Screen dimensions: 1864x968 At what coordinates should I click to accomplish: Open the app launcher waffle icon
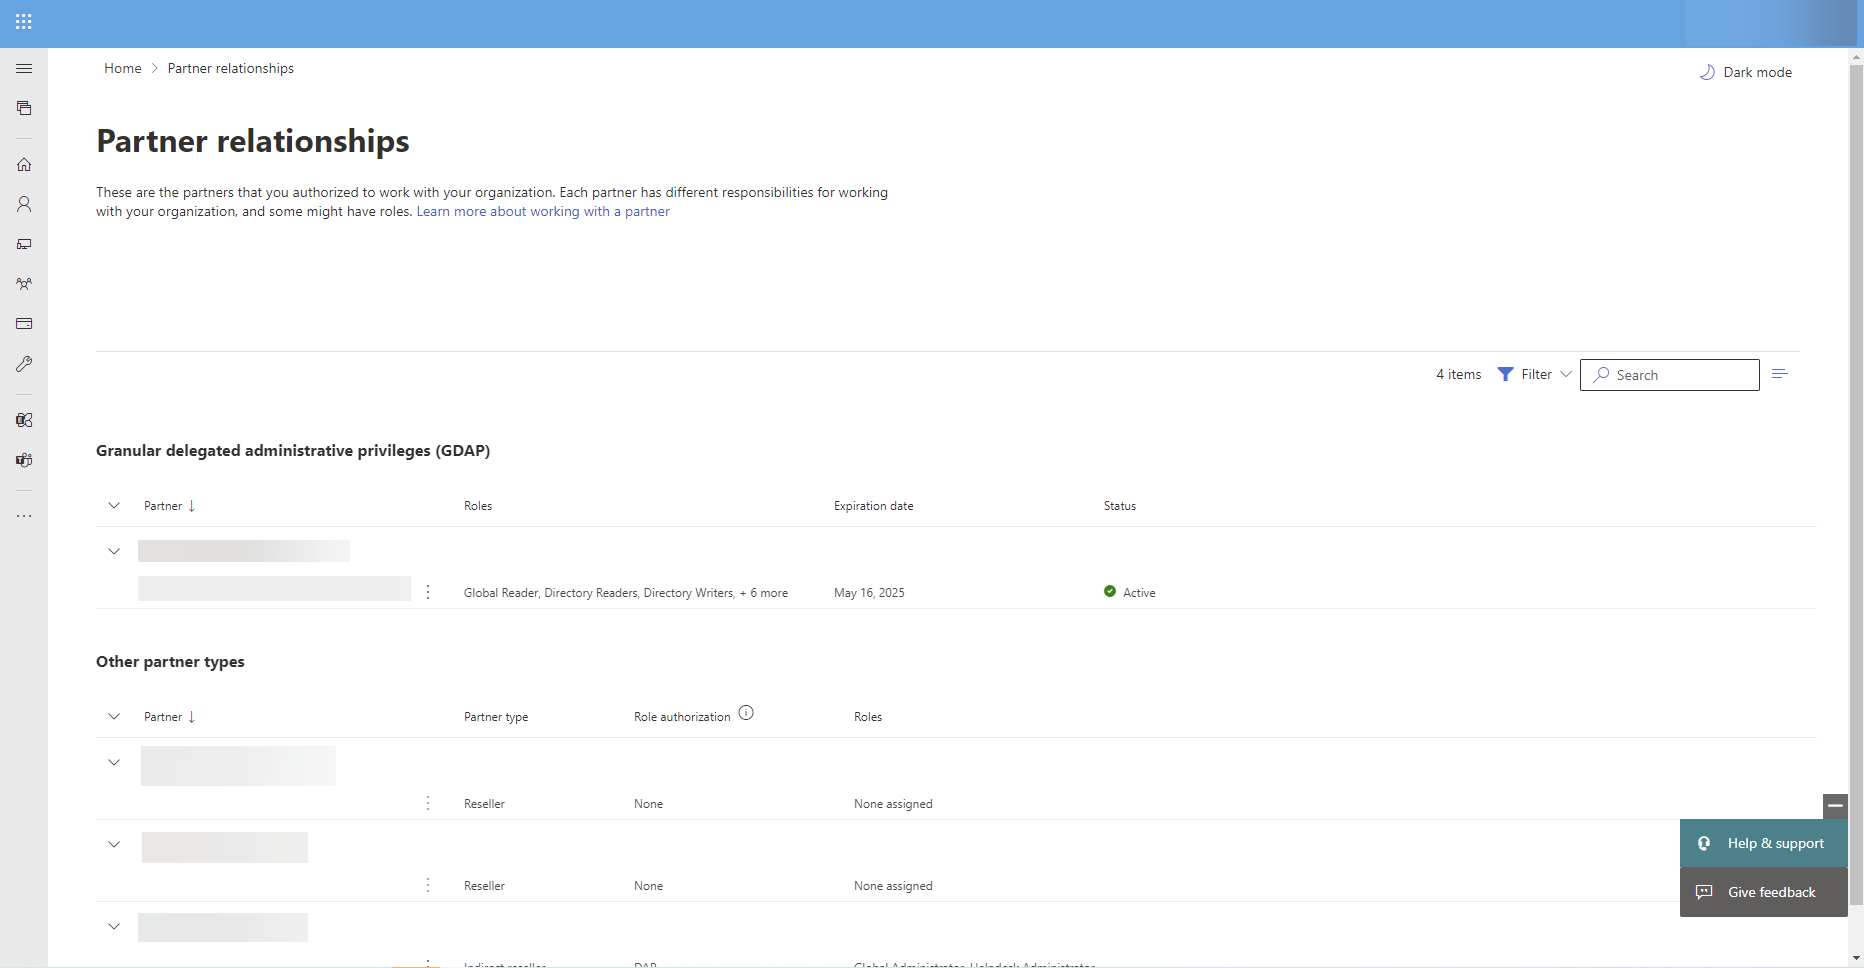click(24, 22)
